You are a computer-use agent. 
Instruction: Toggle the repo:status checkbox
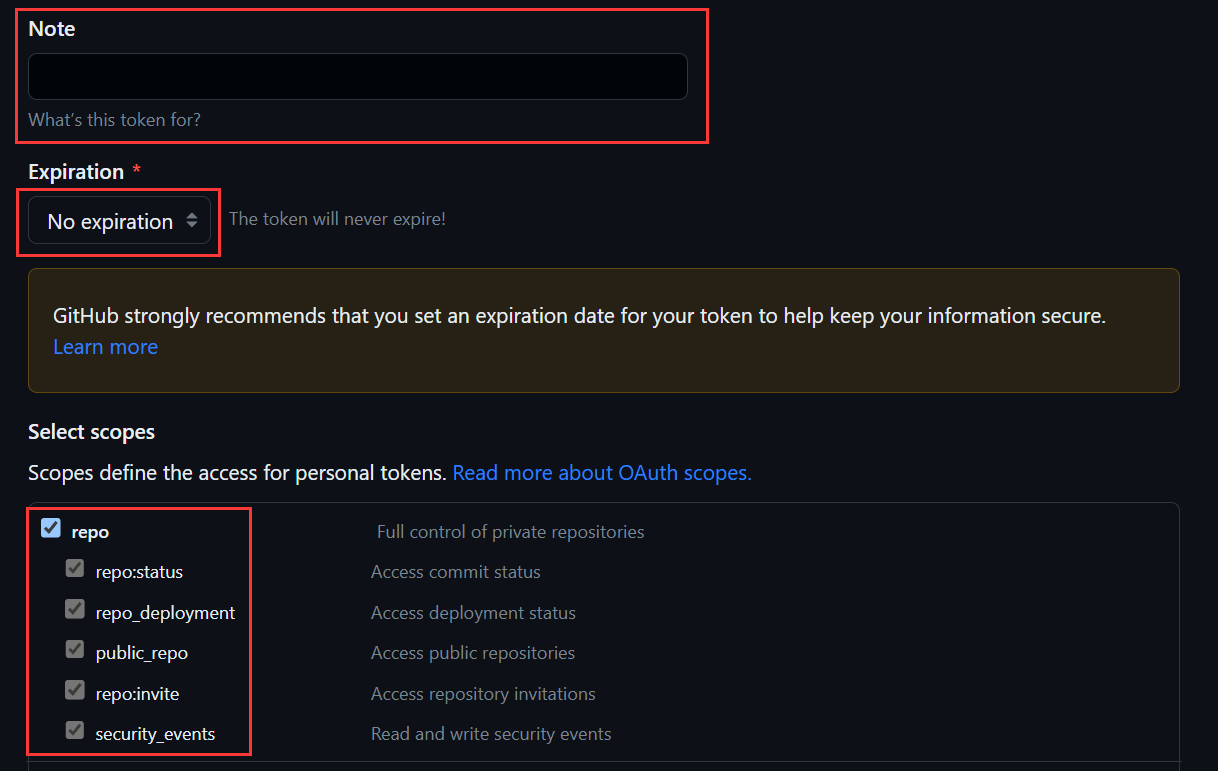(x=75, y=568)
